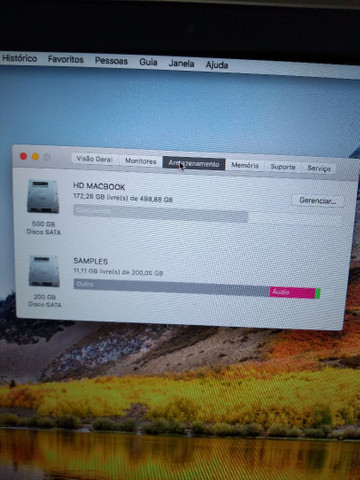Click the red close window button
The width and height of the screenshot is (360, 480).
(23, 156)
